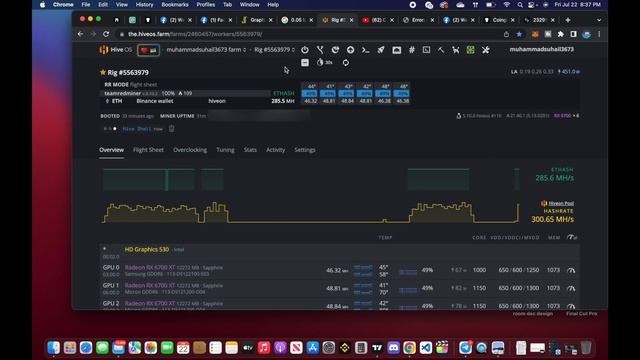The image size is (640, 360).
Task: Click Radeon RX 6700 XT name of GPU 0
Action: point(150,267)
